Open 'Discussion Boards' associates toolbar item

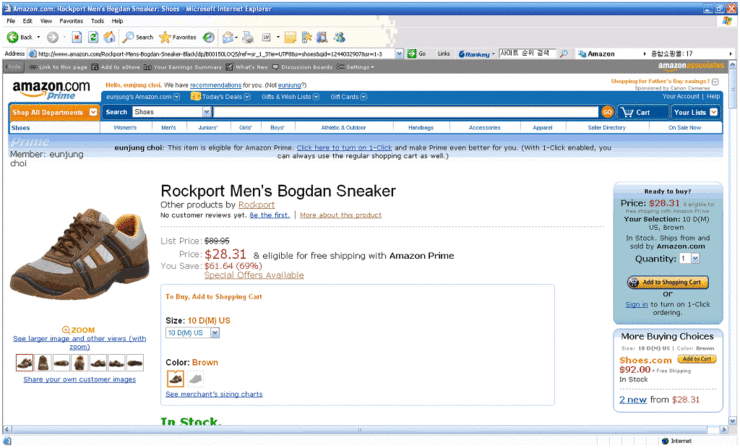tap(302, 67)
